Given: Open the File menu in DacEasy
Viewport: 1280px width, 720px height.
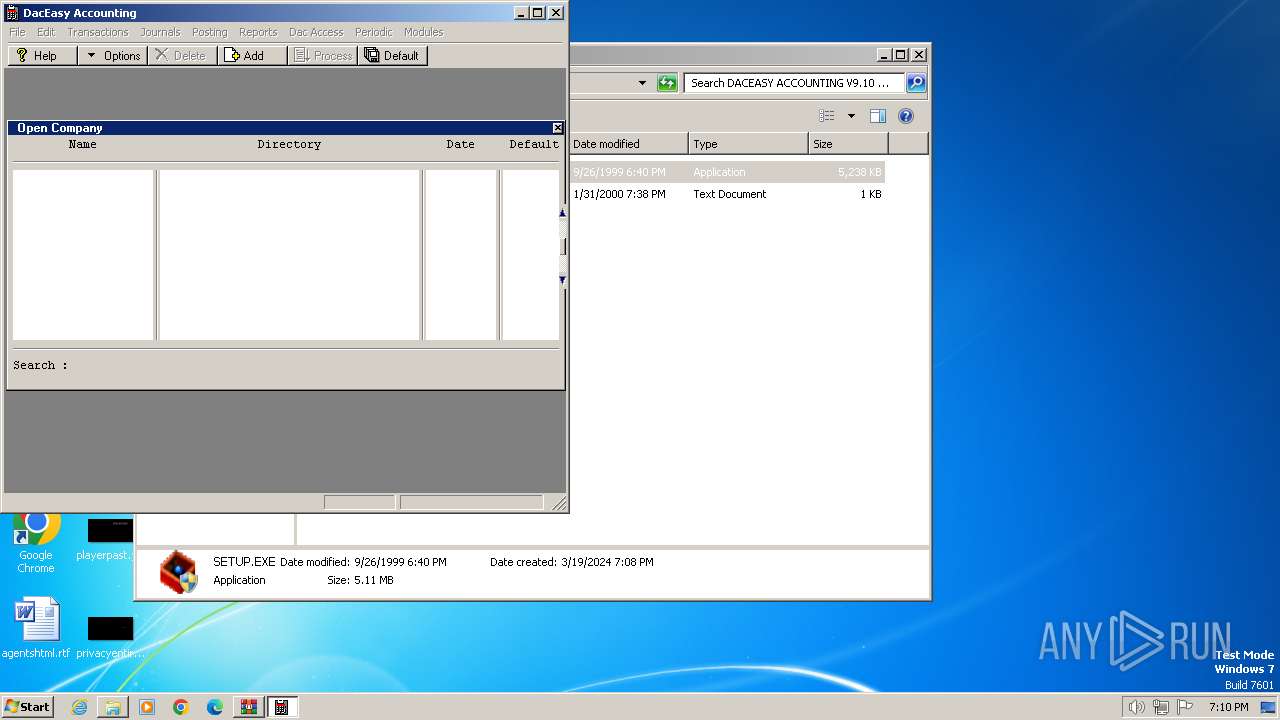Looking at the screenshot, I should [x=17, y=32].
